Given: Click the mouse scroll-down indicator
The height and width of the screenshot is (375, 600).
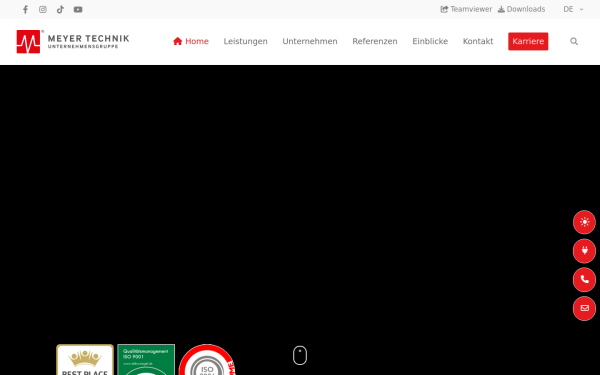Looking at the screenshot, I should (x=300, y=355).
